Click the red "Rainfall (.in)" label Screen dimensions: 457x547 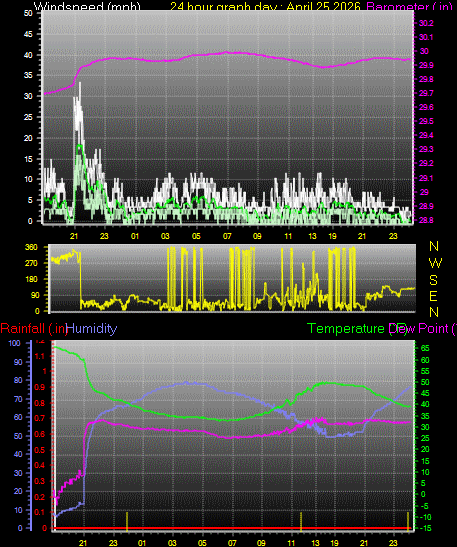pyautogui.click(x=33, y=329)
